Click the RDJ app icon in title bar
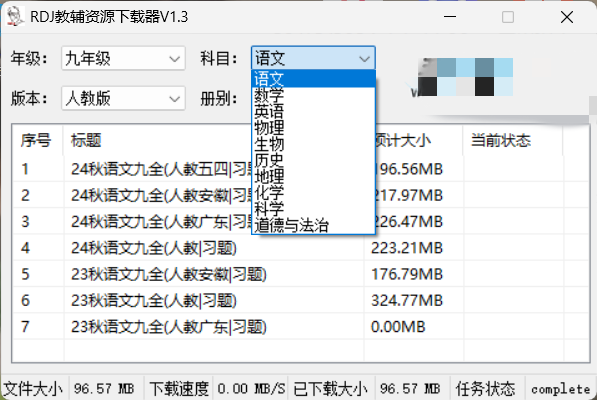 [x=16, y=17]
